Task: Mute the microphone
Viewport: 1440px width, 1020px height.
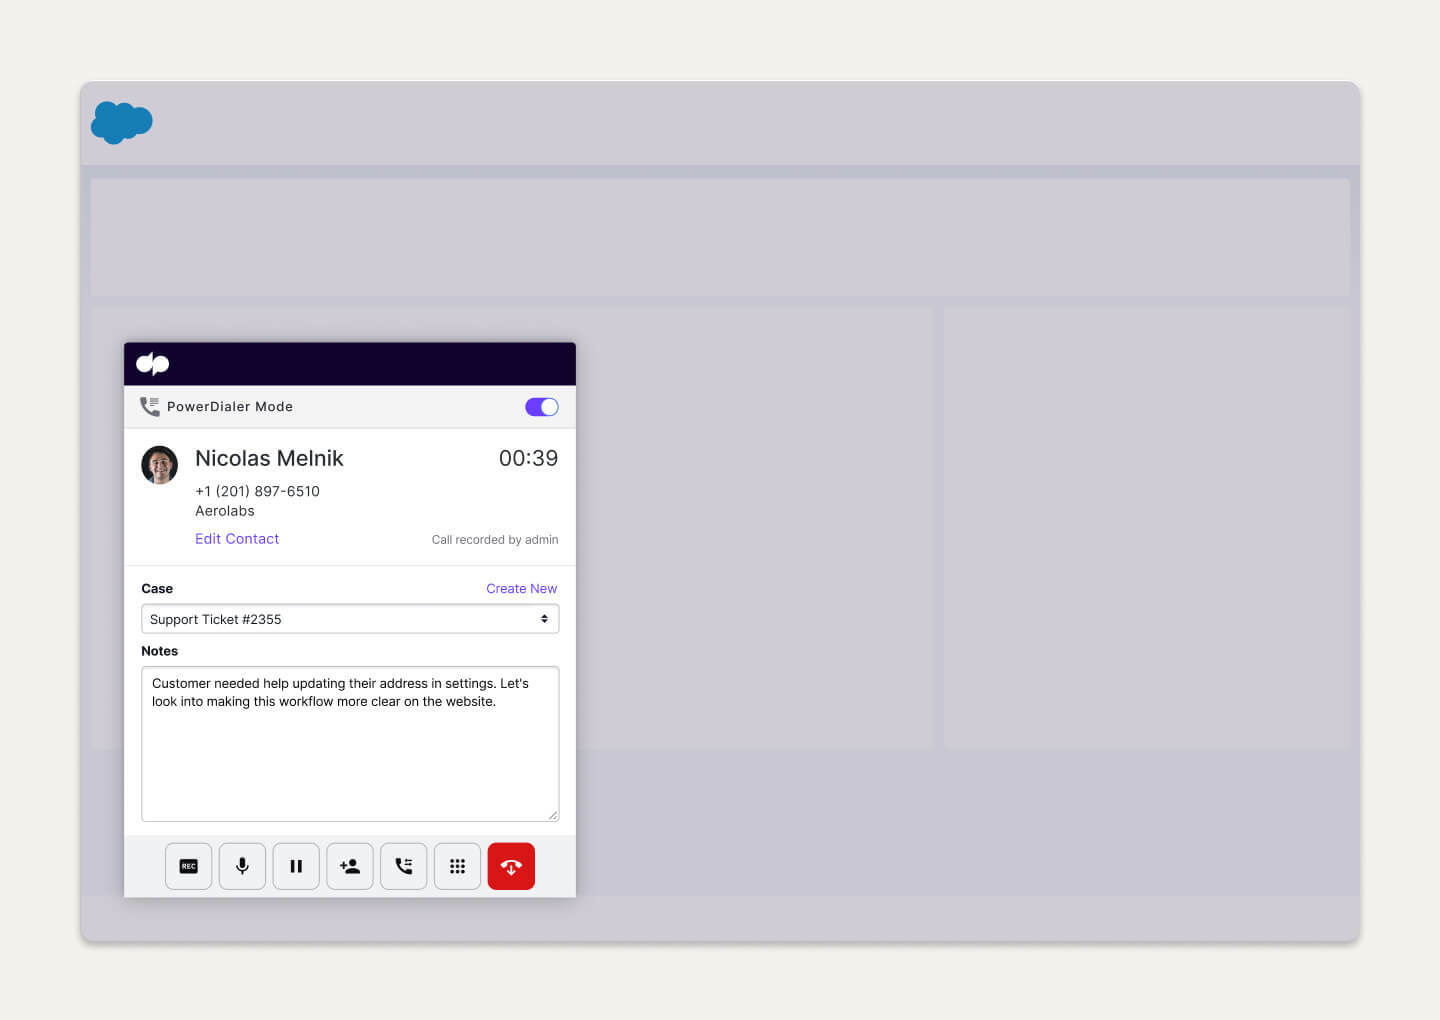Action: point(242,866)
